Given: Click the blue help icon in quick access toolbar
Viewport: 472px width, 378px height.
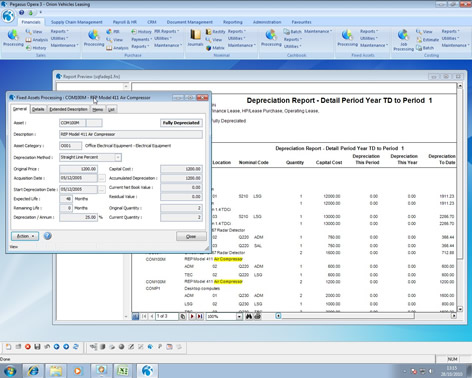Looking at the screenshot, I should [x=22, y=12].
